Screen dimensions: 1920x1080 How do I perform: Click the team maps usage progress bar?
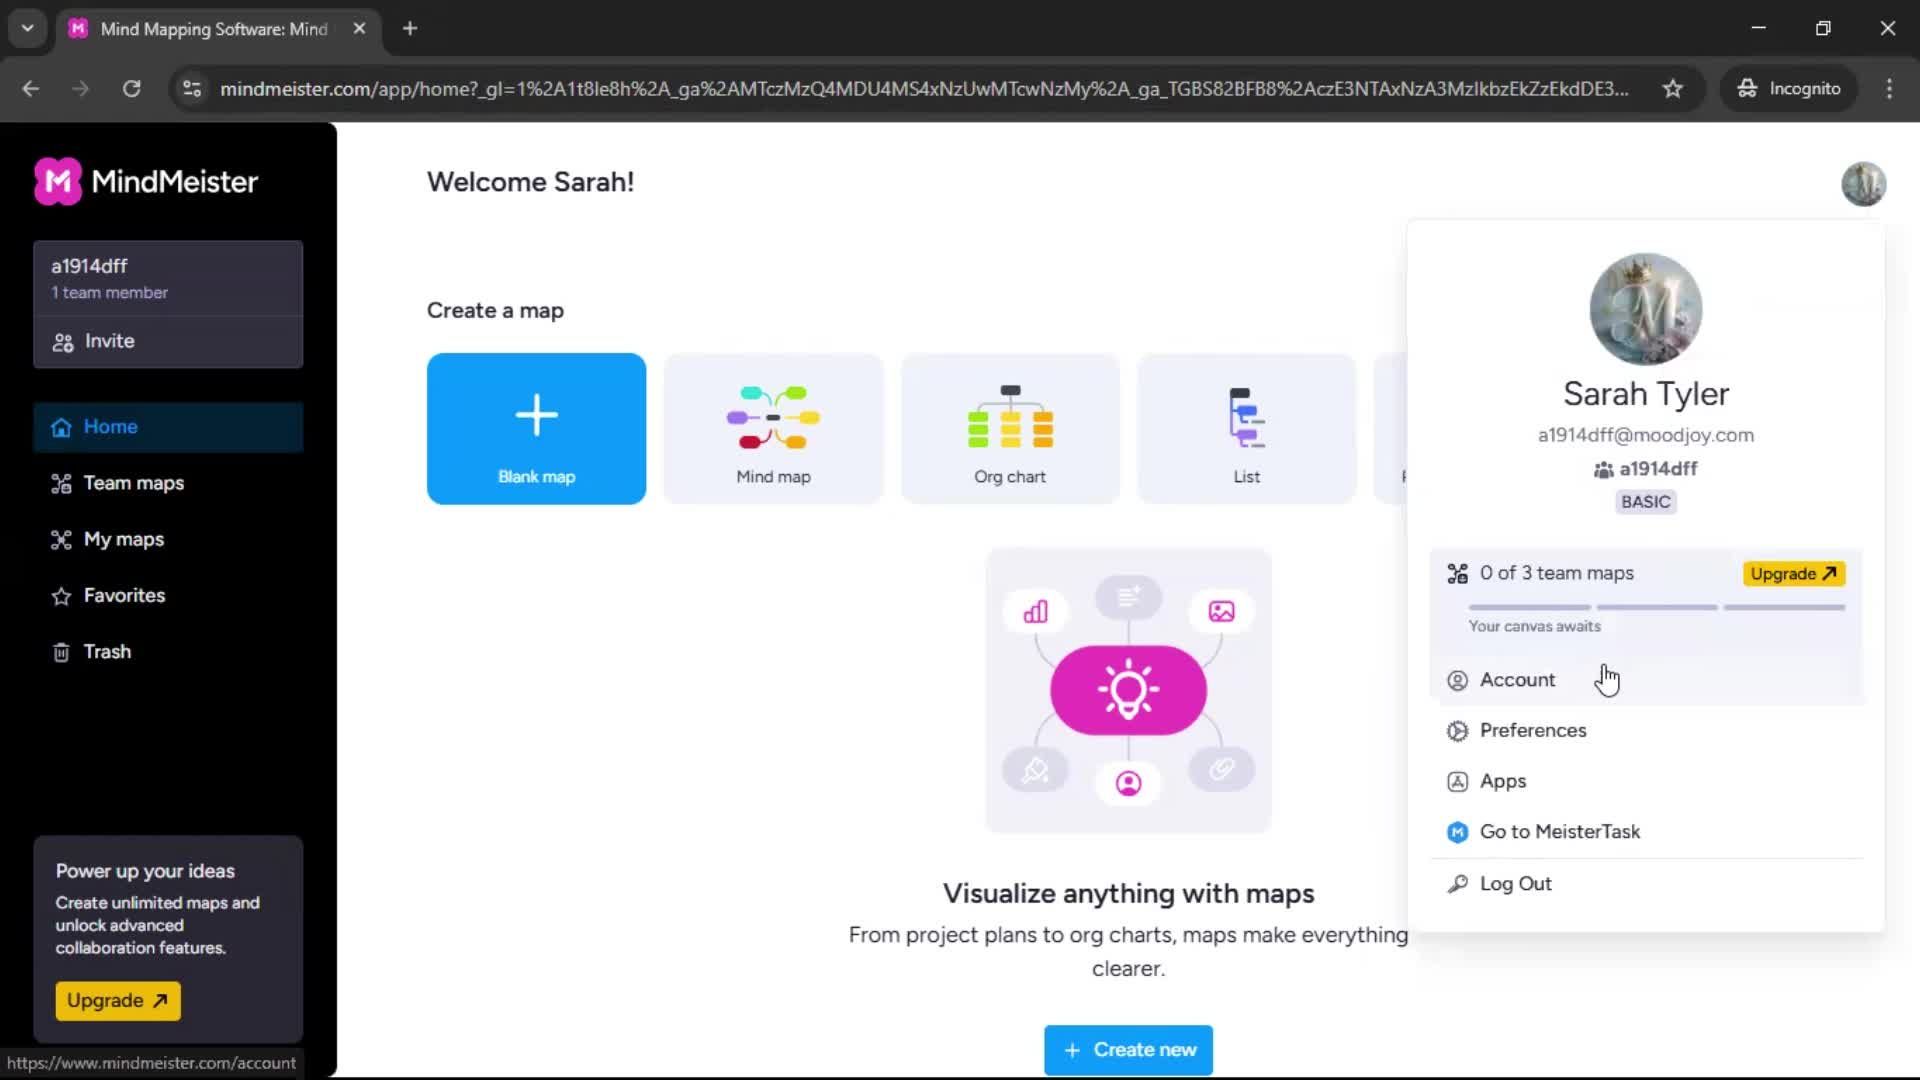[1656, 607]
